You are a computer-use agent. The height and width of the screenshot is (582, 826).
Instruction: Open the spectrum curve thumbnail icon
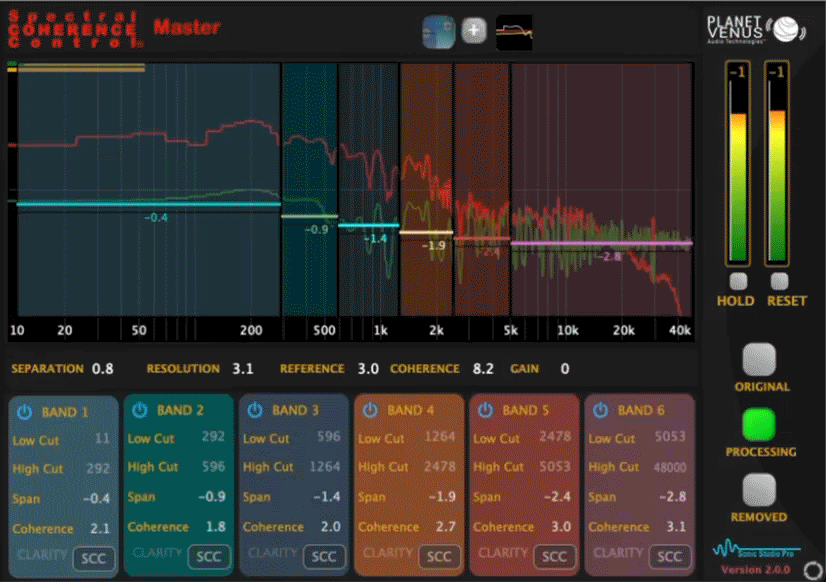coord(514,31)
